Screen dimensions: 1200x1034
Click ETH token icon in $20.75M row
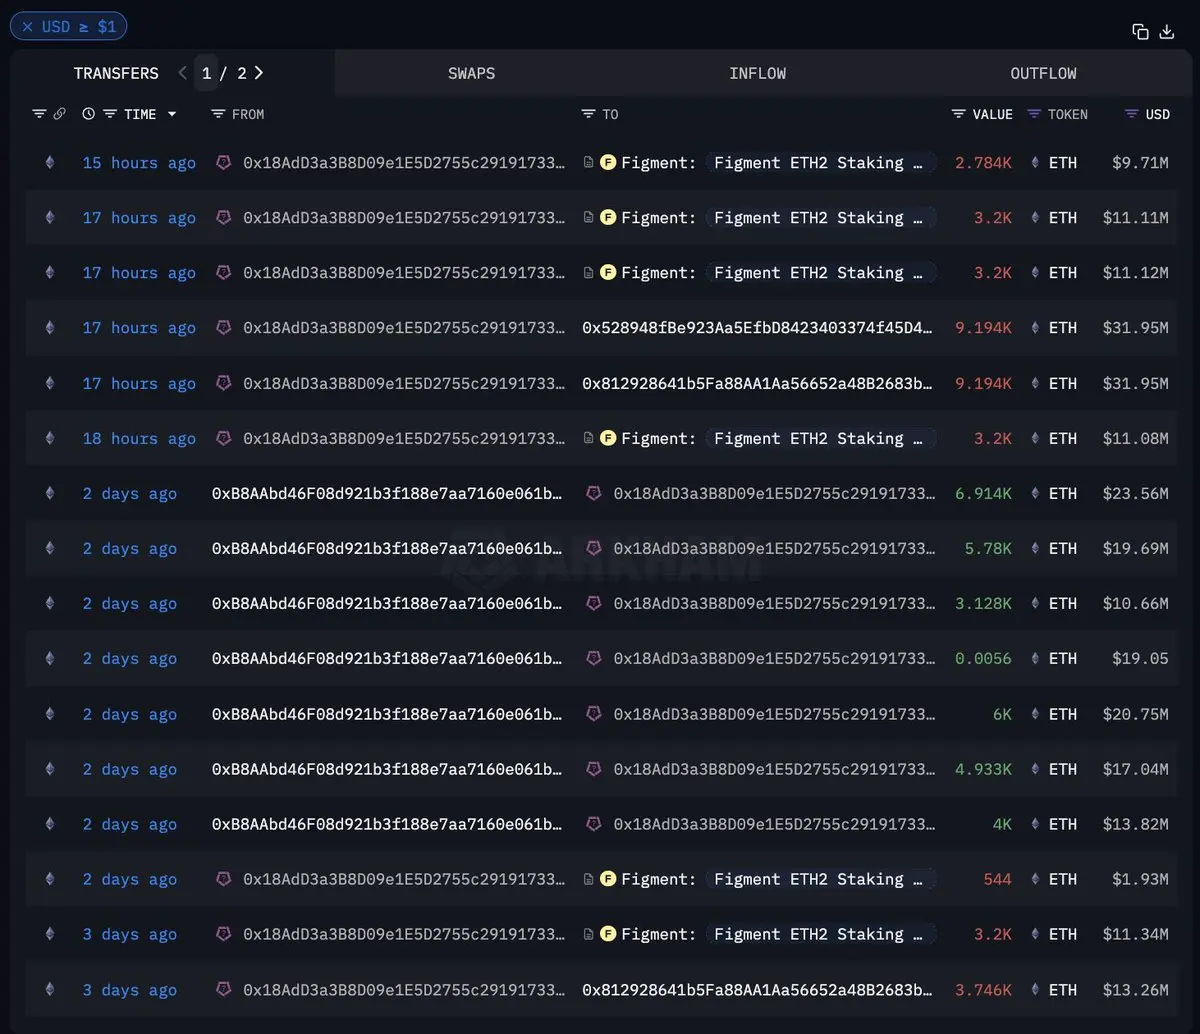[x=1035, y=714]
